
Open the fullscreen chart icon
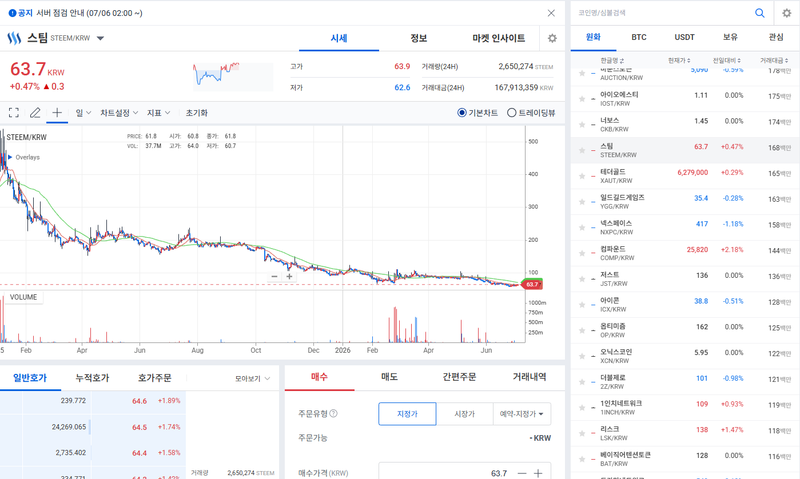pos(14,113)
